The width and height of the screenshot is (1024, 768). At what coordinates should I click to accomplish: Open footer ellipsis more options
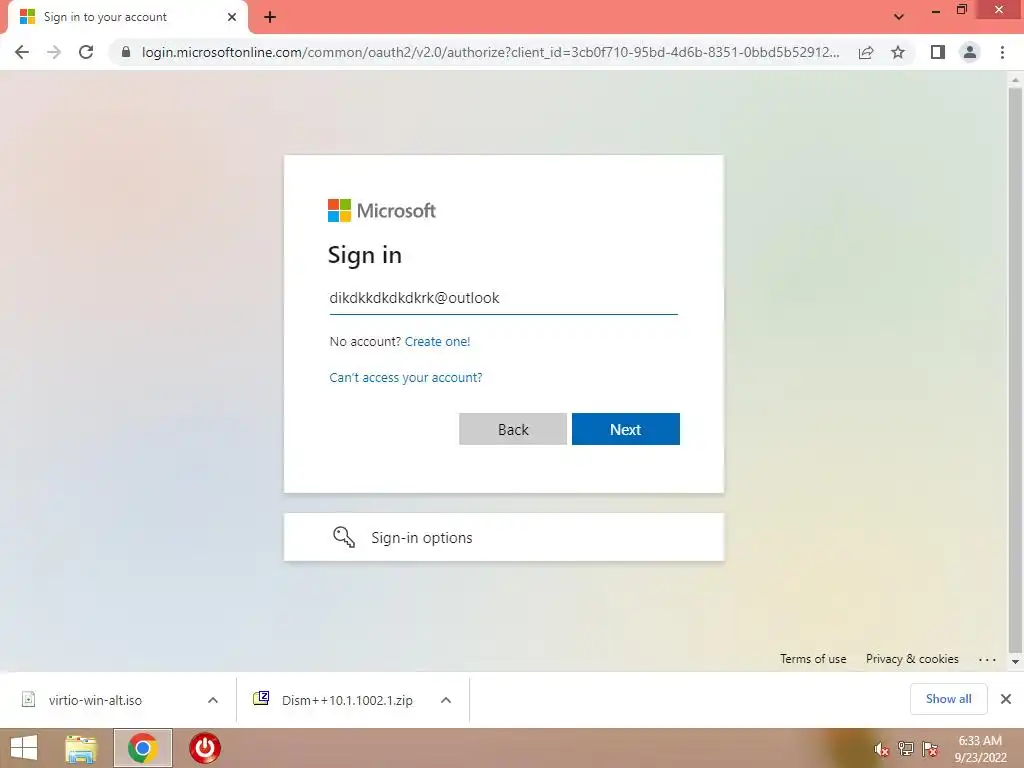pos(987,660)
